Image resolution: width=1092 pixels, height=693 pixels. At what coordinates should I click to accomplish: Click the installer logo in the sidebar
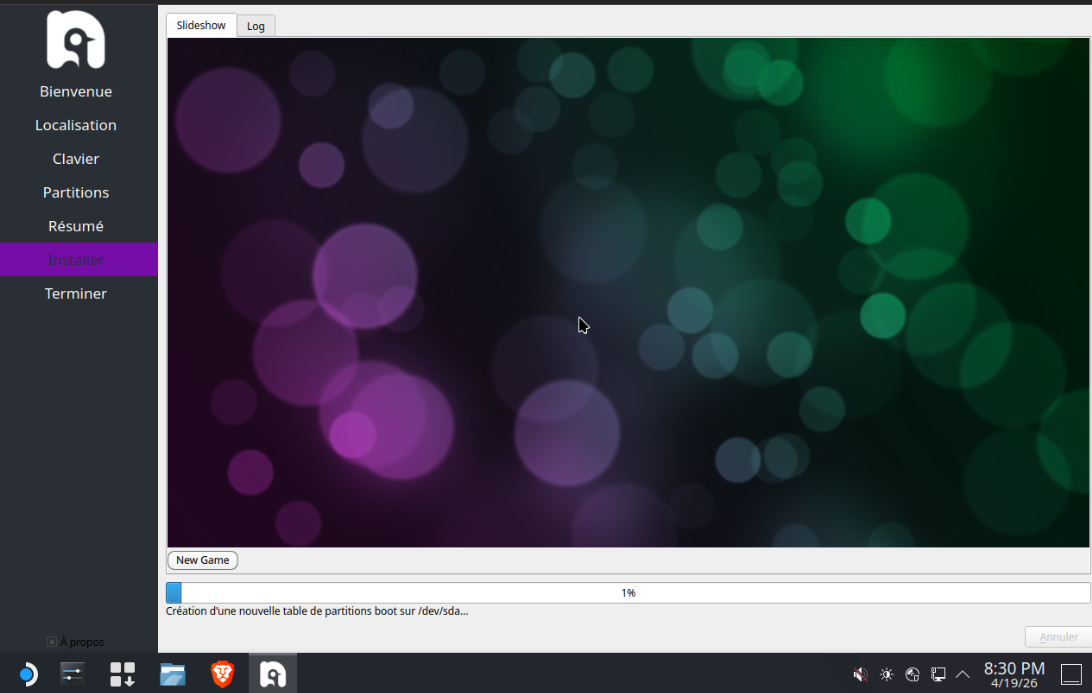point(76,40)
